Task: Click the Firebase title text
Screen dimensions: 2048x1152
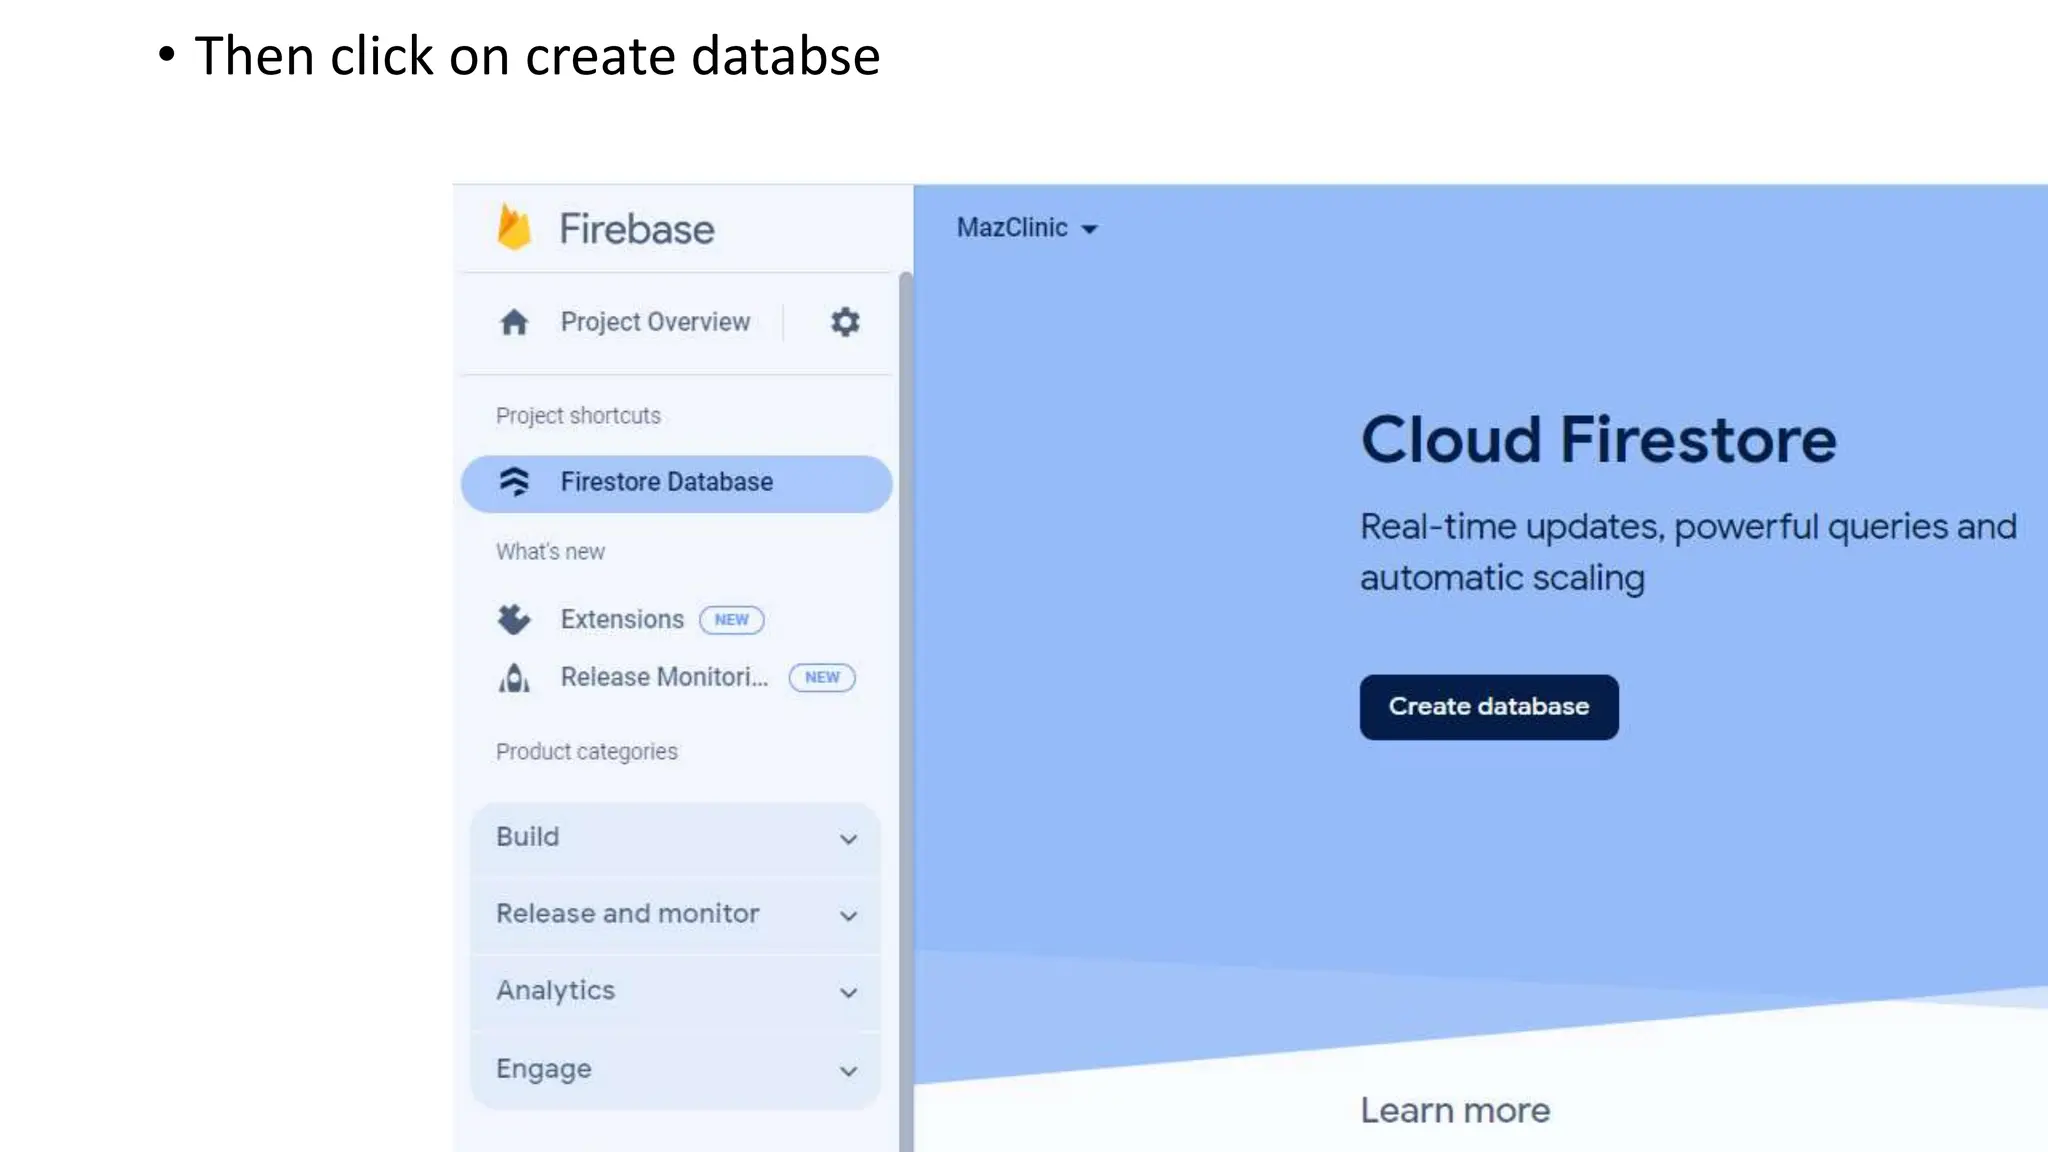Action: (x=637, y=229)
